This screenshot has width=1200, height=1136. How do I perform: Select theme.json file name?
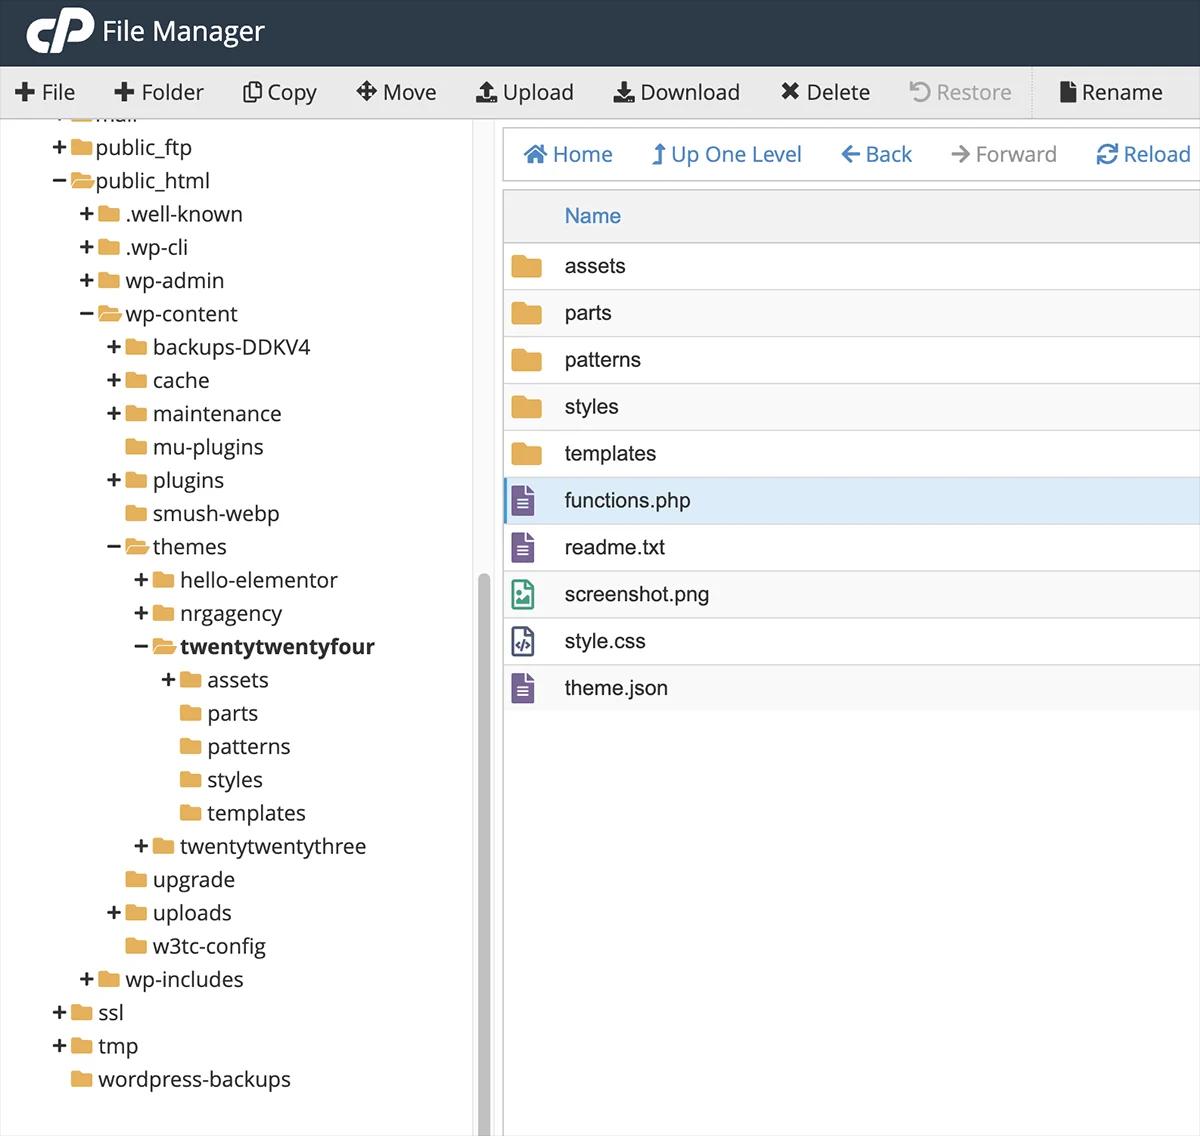[615, 688]
